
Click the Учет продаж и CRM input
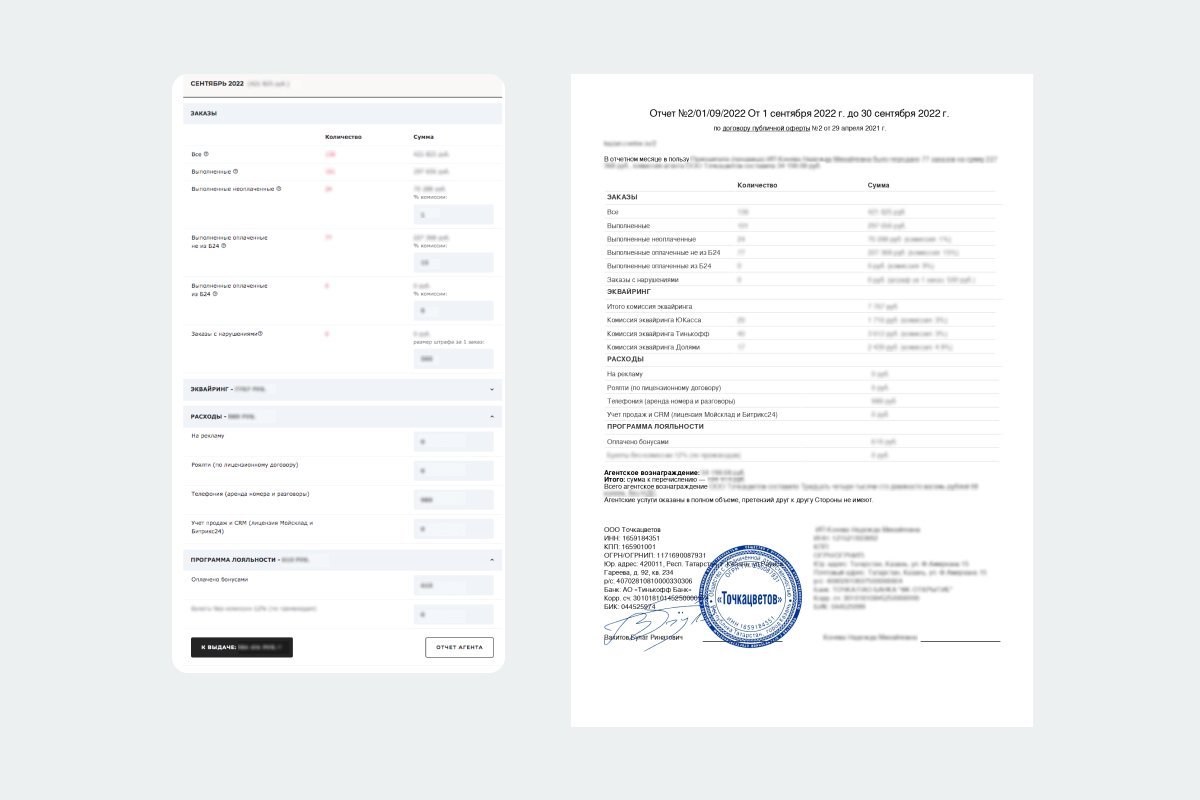tap(453, 528)
